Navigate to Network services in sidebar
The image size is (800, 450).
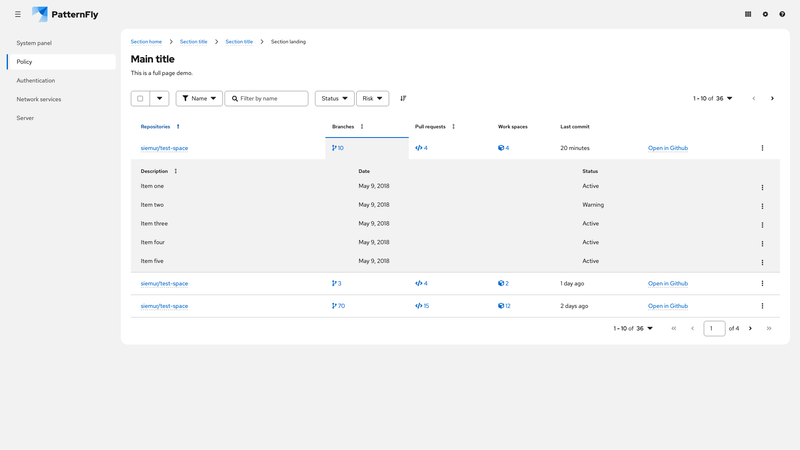pos(39,99)
